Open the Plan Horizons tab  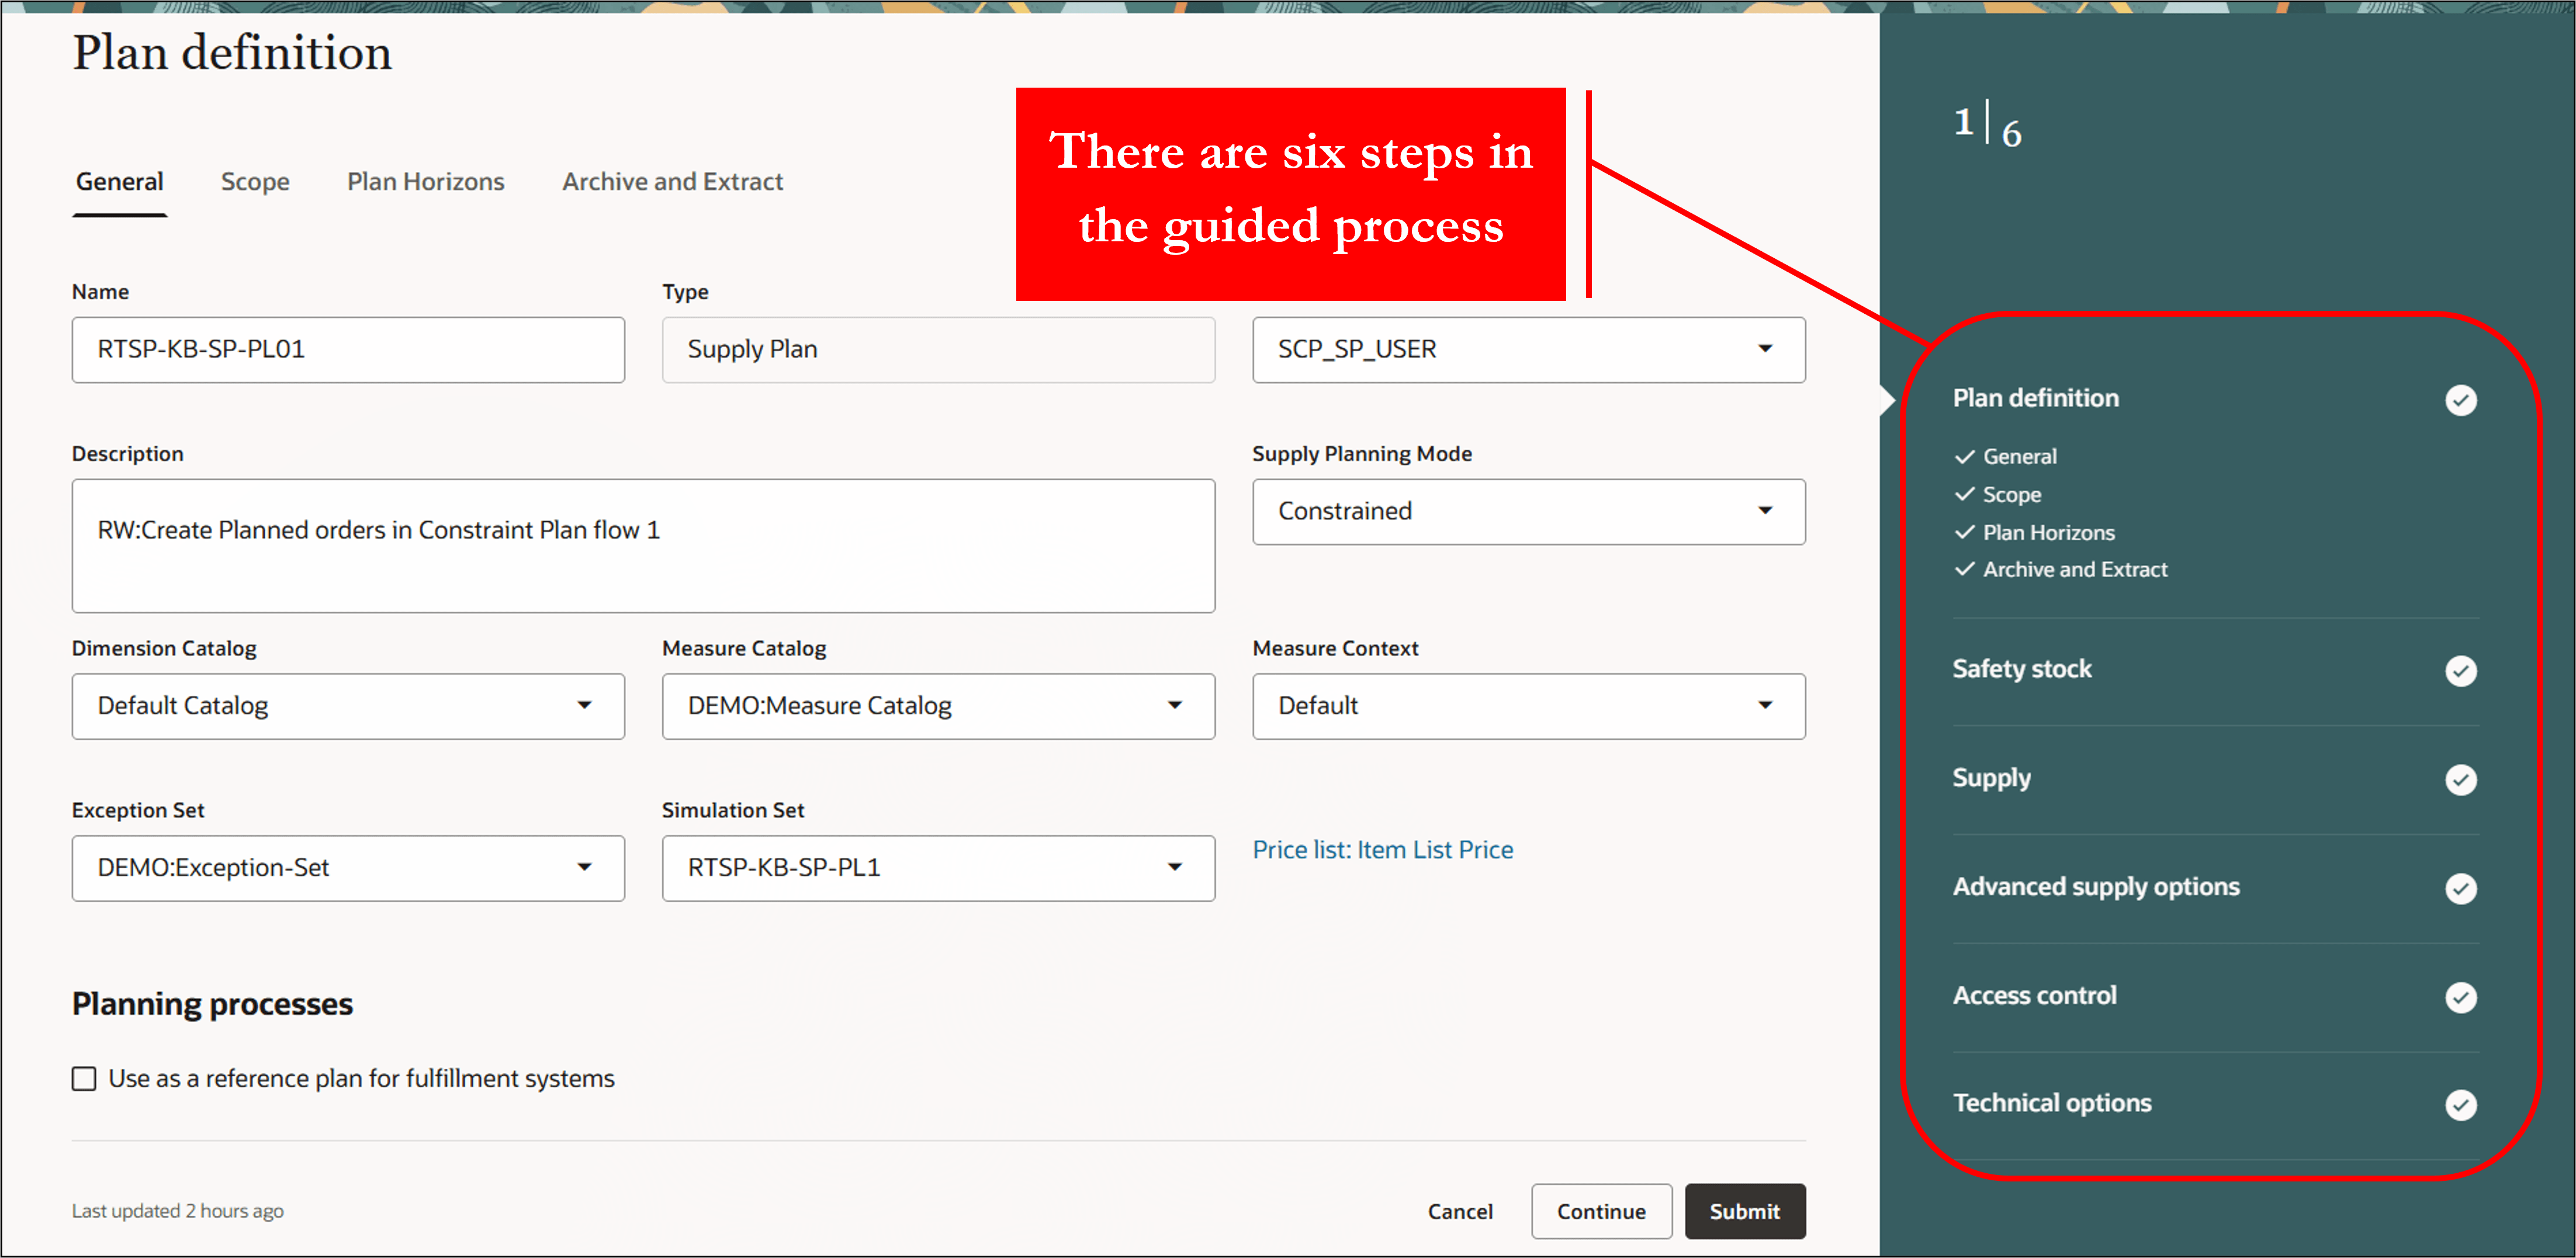tap(425, 182)
